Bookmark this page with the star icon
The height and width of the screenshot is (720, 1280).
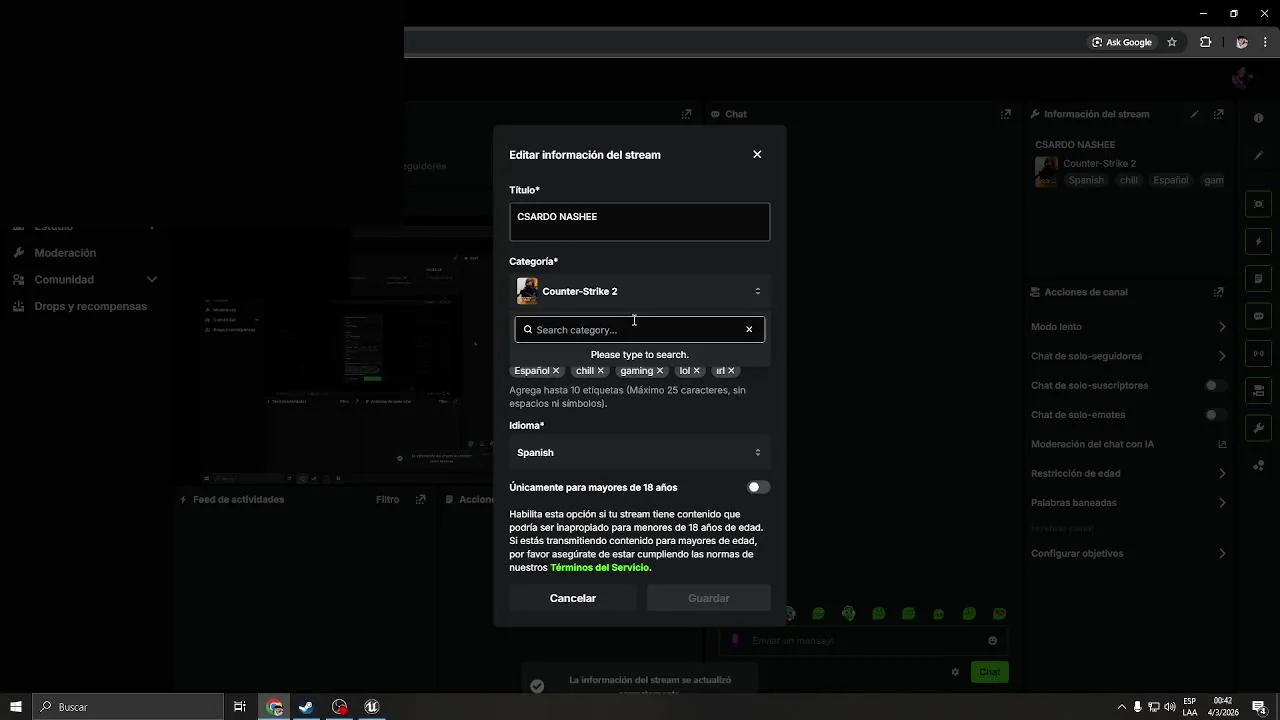(1172, 42)
